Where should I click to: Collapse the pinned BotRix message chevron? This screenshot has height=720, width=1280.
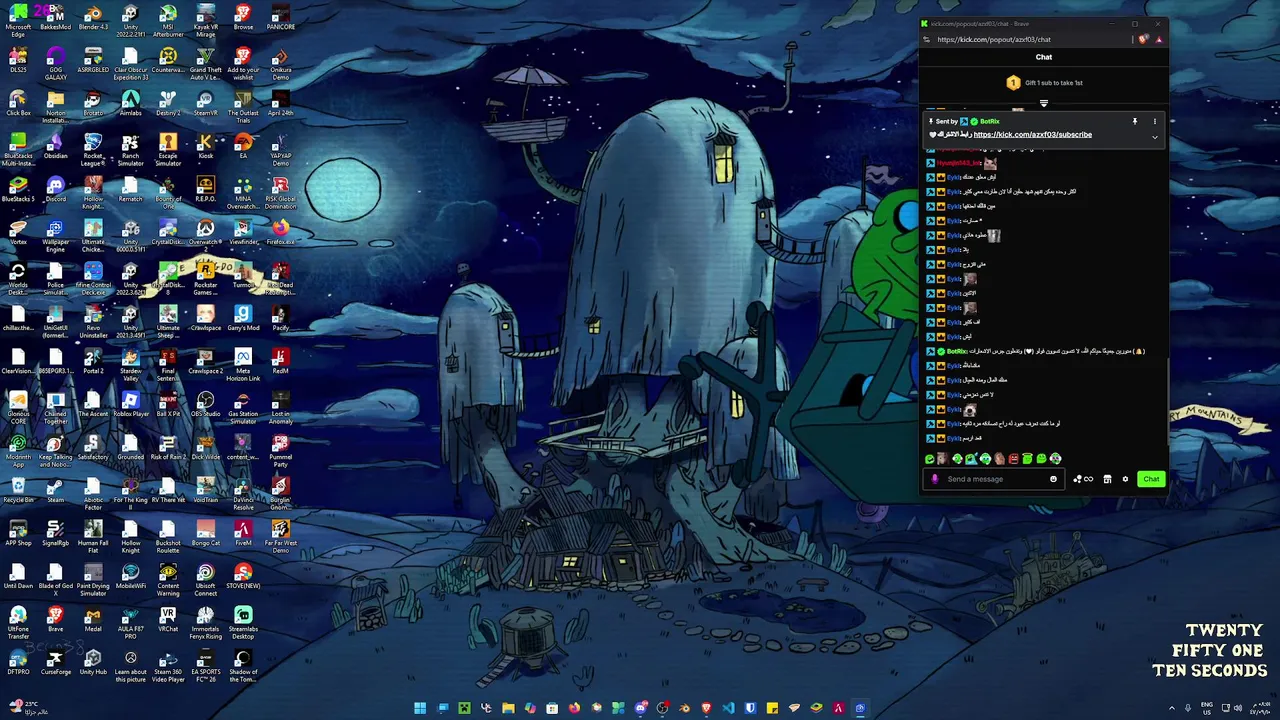click(x=1154, y=137)
